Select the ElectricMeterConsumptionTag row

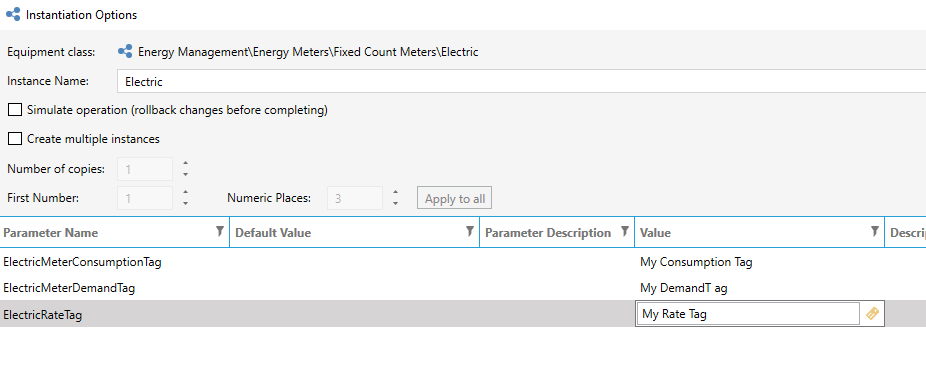(x=463, y=262)
